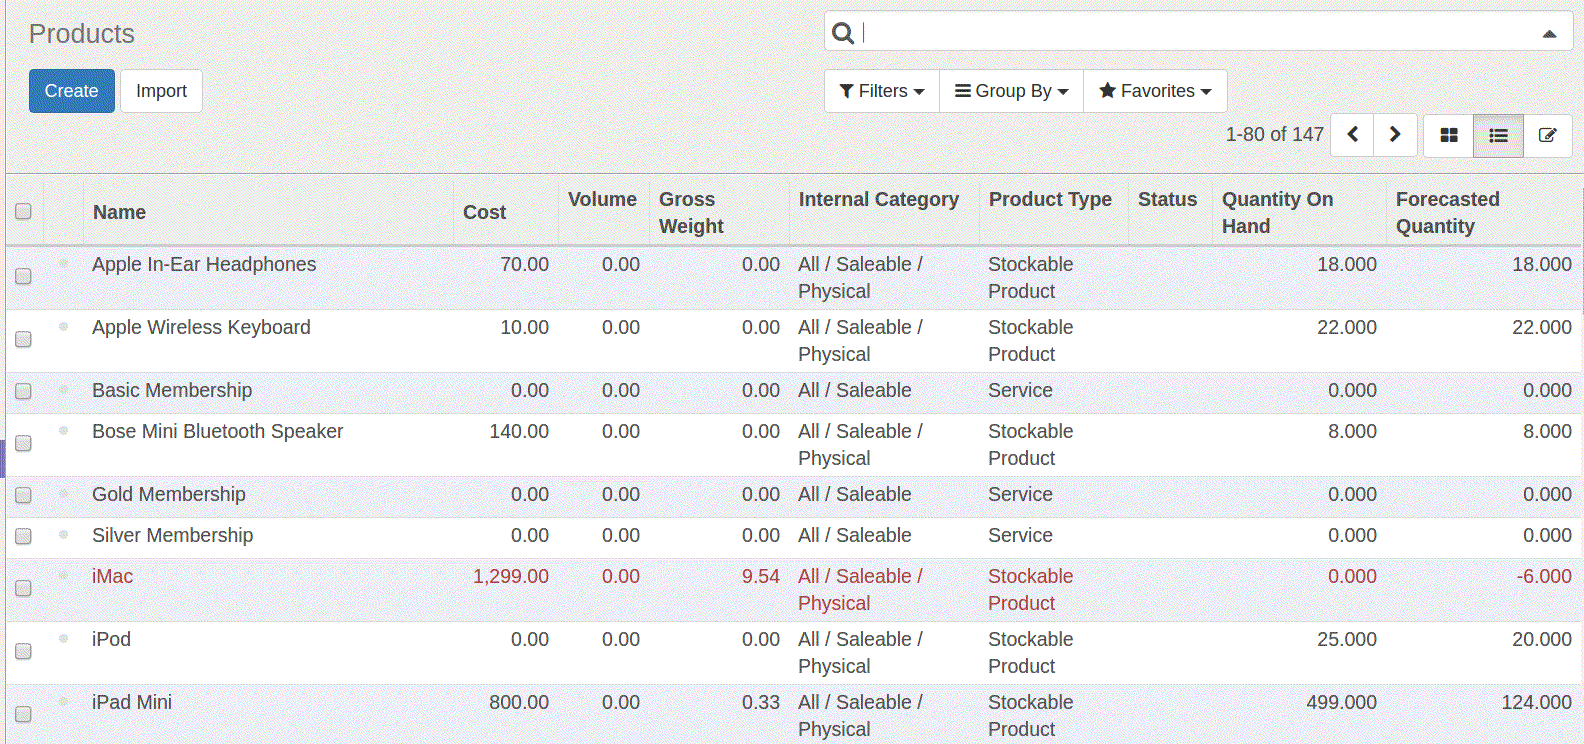The height and width of the screenshot is (744, 1584).
Task: Open the iPod product
Action: click(x=111, y=639)
